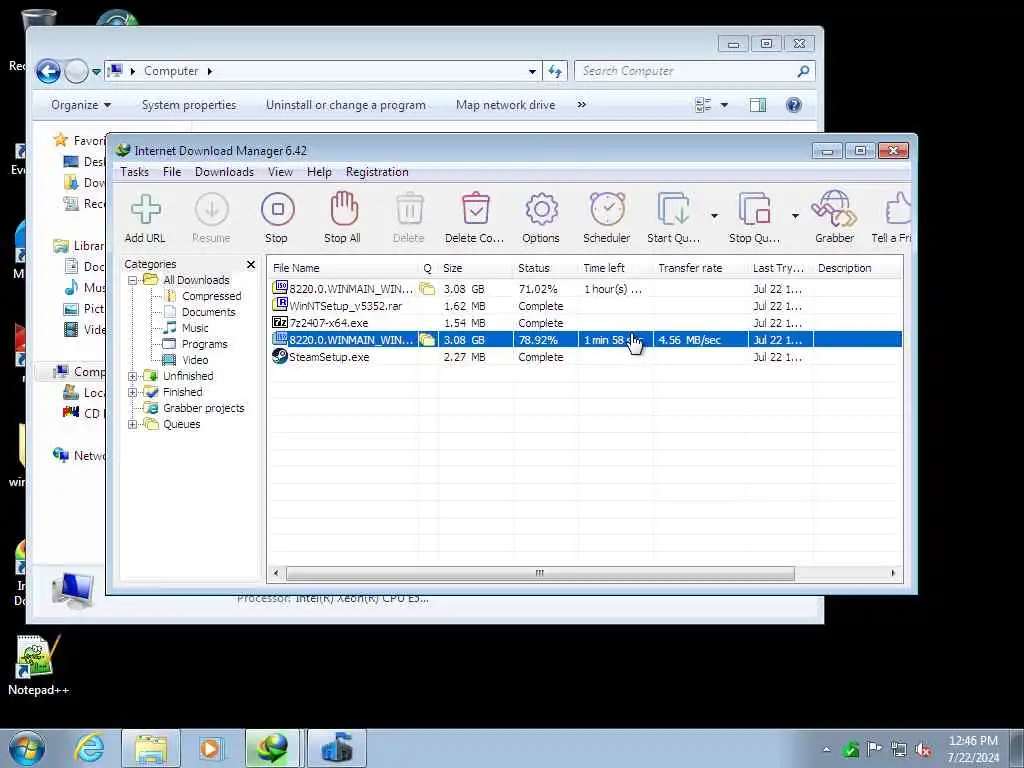Select the Compressed category

(x=212, y=296)
